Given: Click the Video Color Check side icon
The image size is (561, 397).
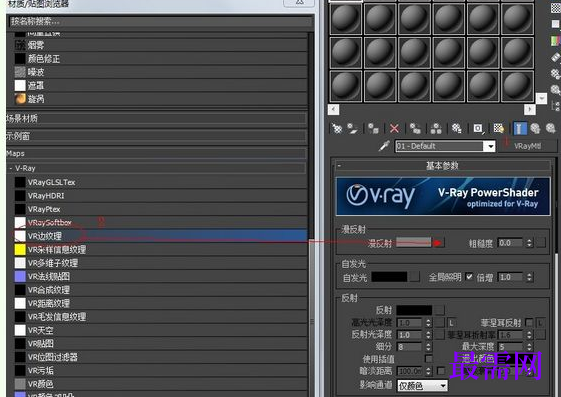Looking at the screenshot, I should [555, 40].
